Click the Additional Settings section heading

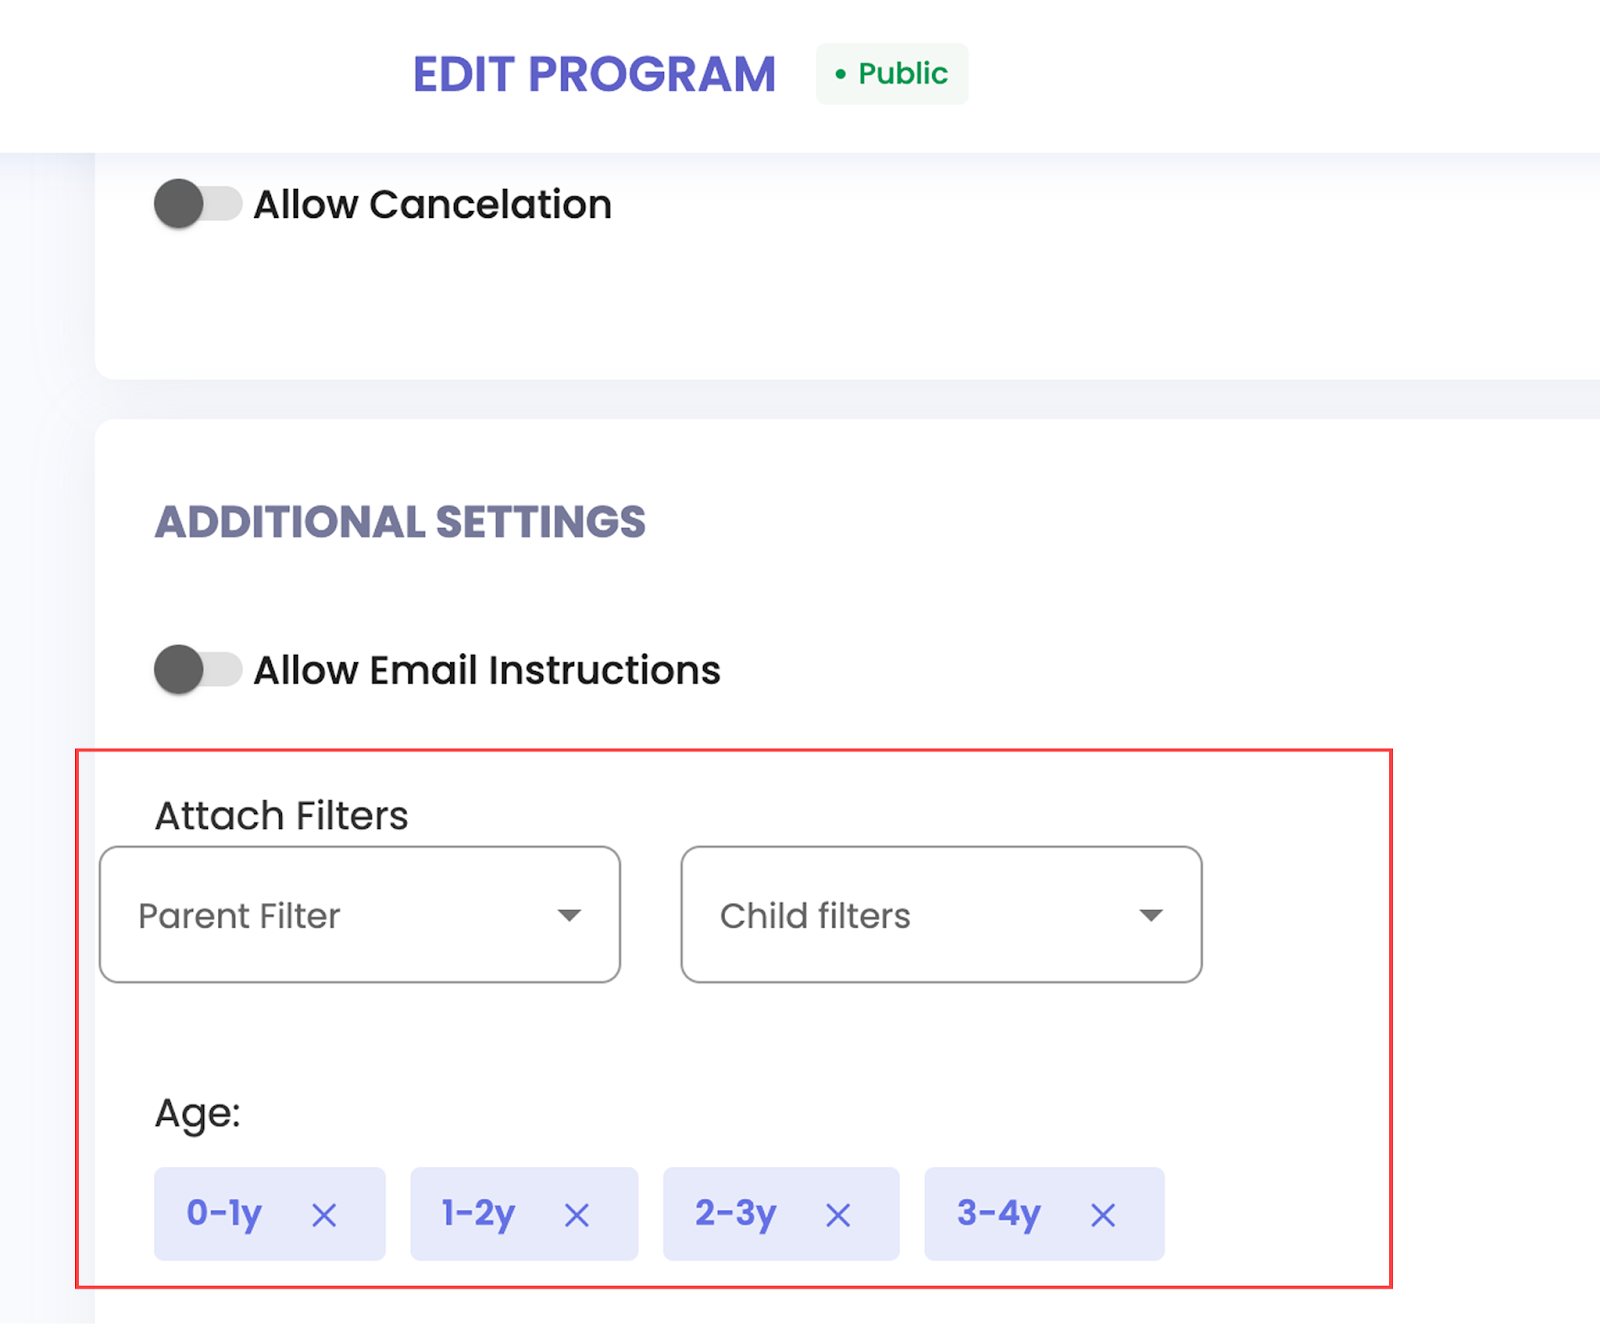tap(400, 522)
